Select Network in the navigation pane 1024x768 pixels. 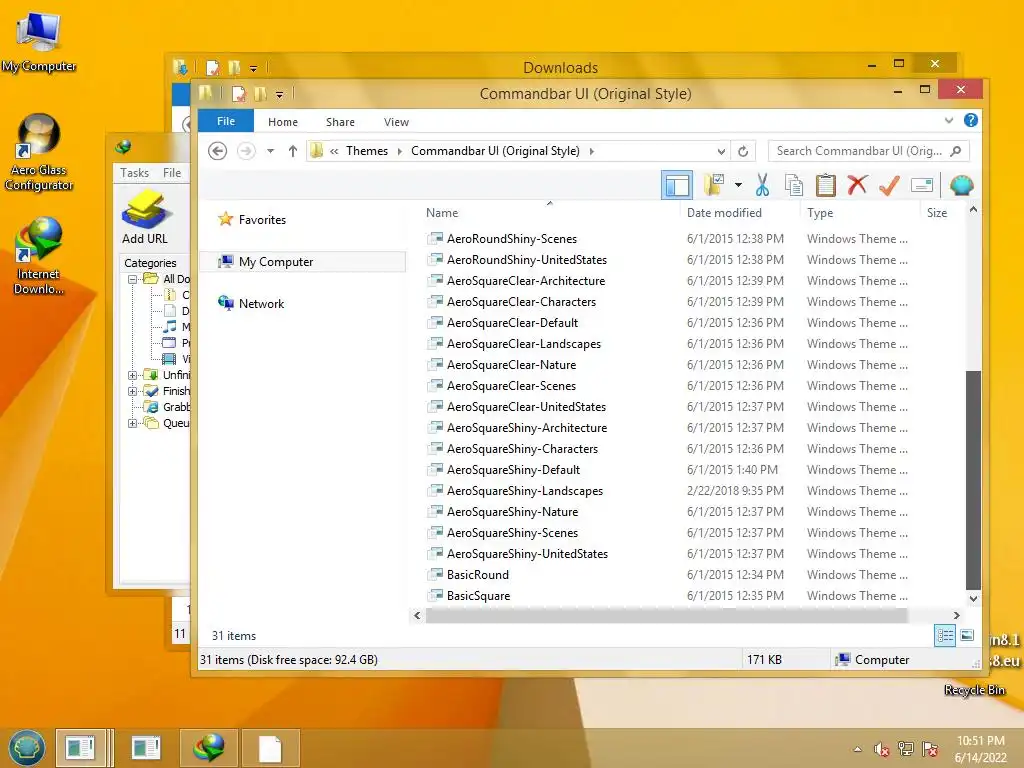coord(261,304)
